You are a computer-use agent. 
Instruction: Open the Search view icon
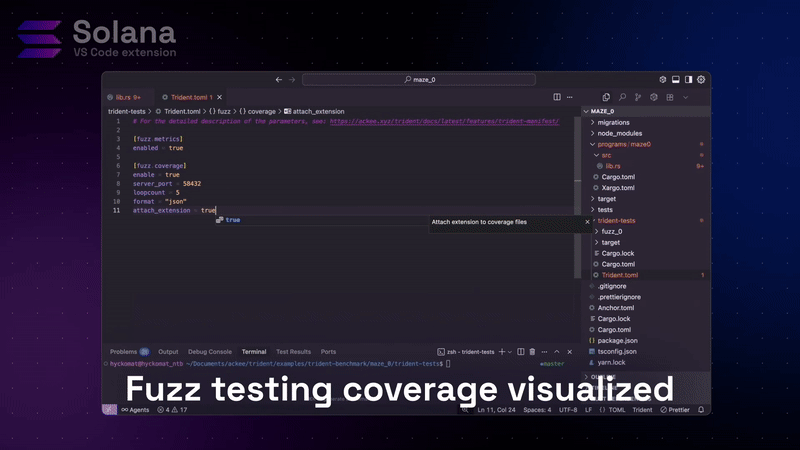622,97
